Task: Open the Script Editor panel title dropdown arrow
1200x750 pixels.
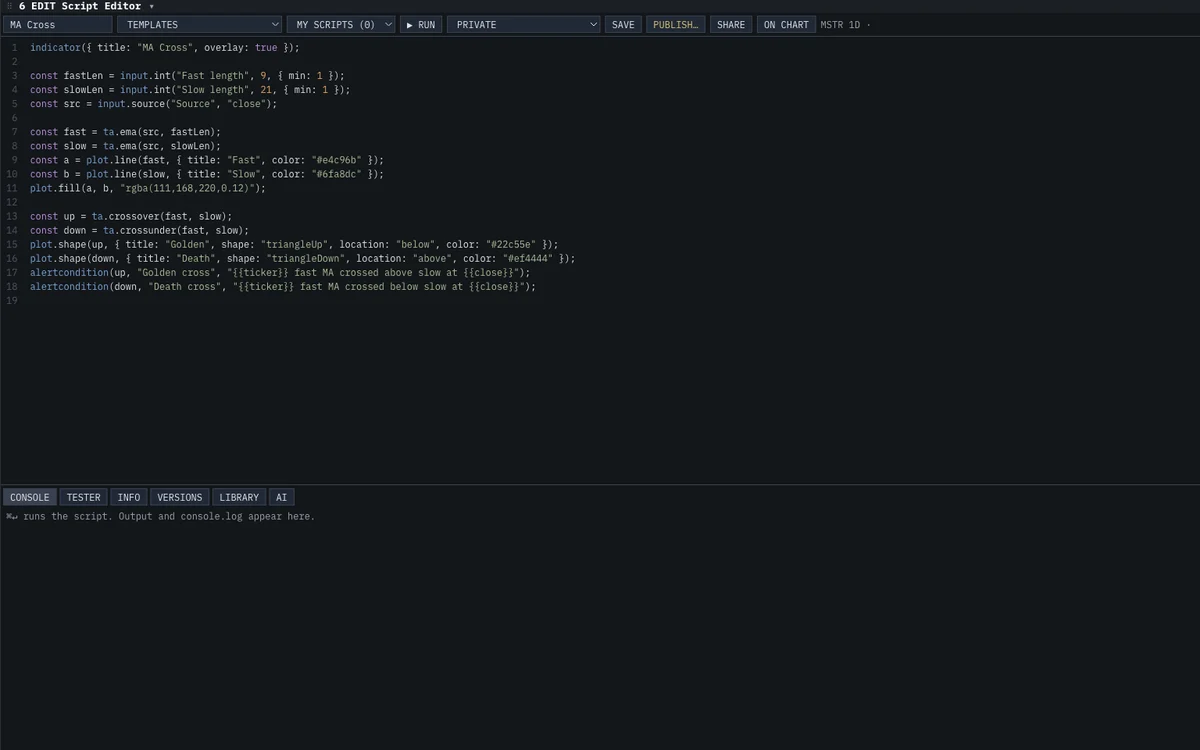Action: [151, 6]
